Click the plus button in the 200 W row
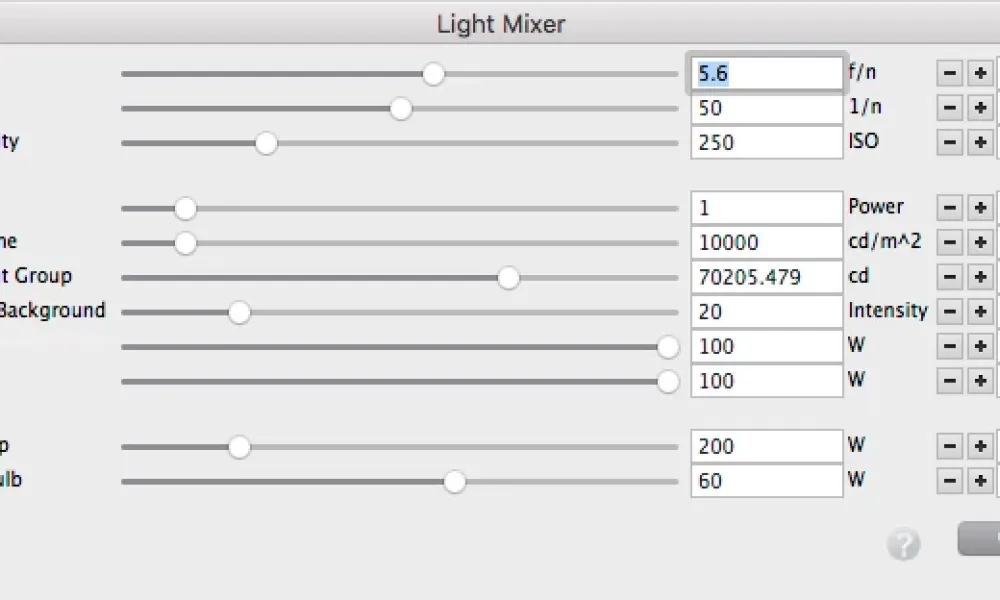This screenshot has height=600, width=1000. coord(980,446)
